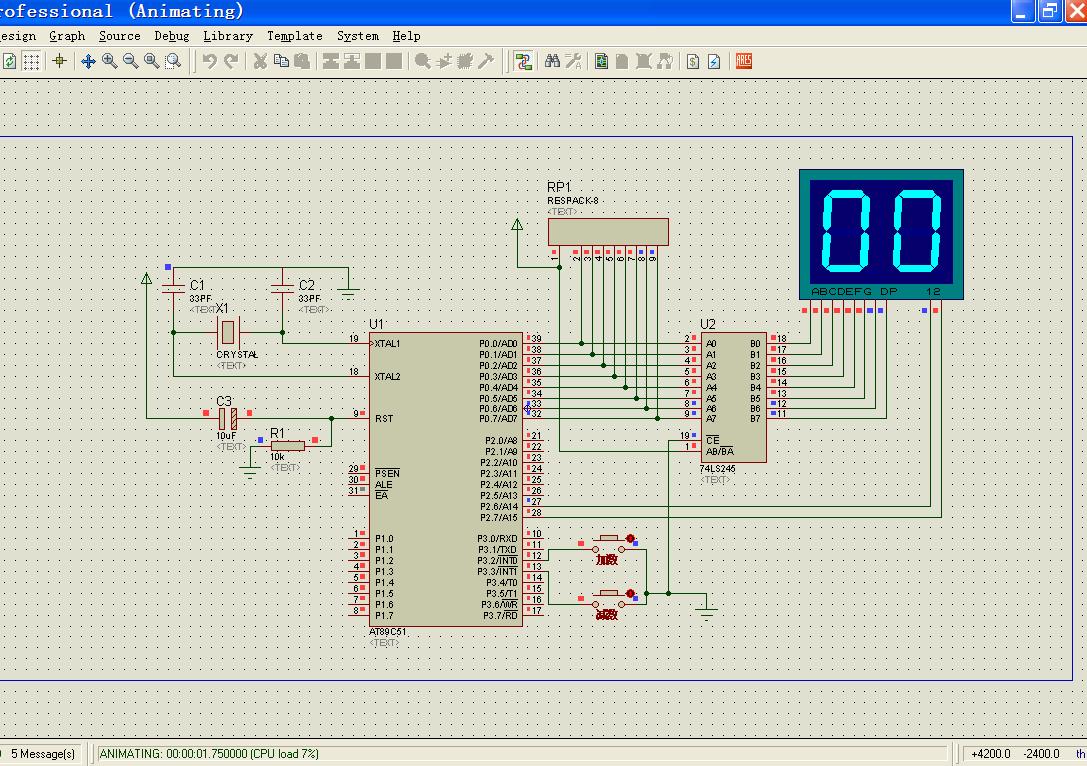Click the ANIMATING status bar text
This screenshot has width=1087, height=766.
(209, 754)
